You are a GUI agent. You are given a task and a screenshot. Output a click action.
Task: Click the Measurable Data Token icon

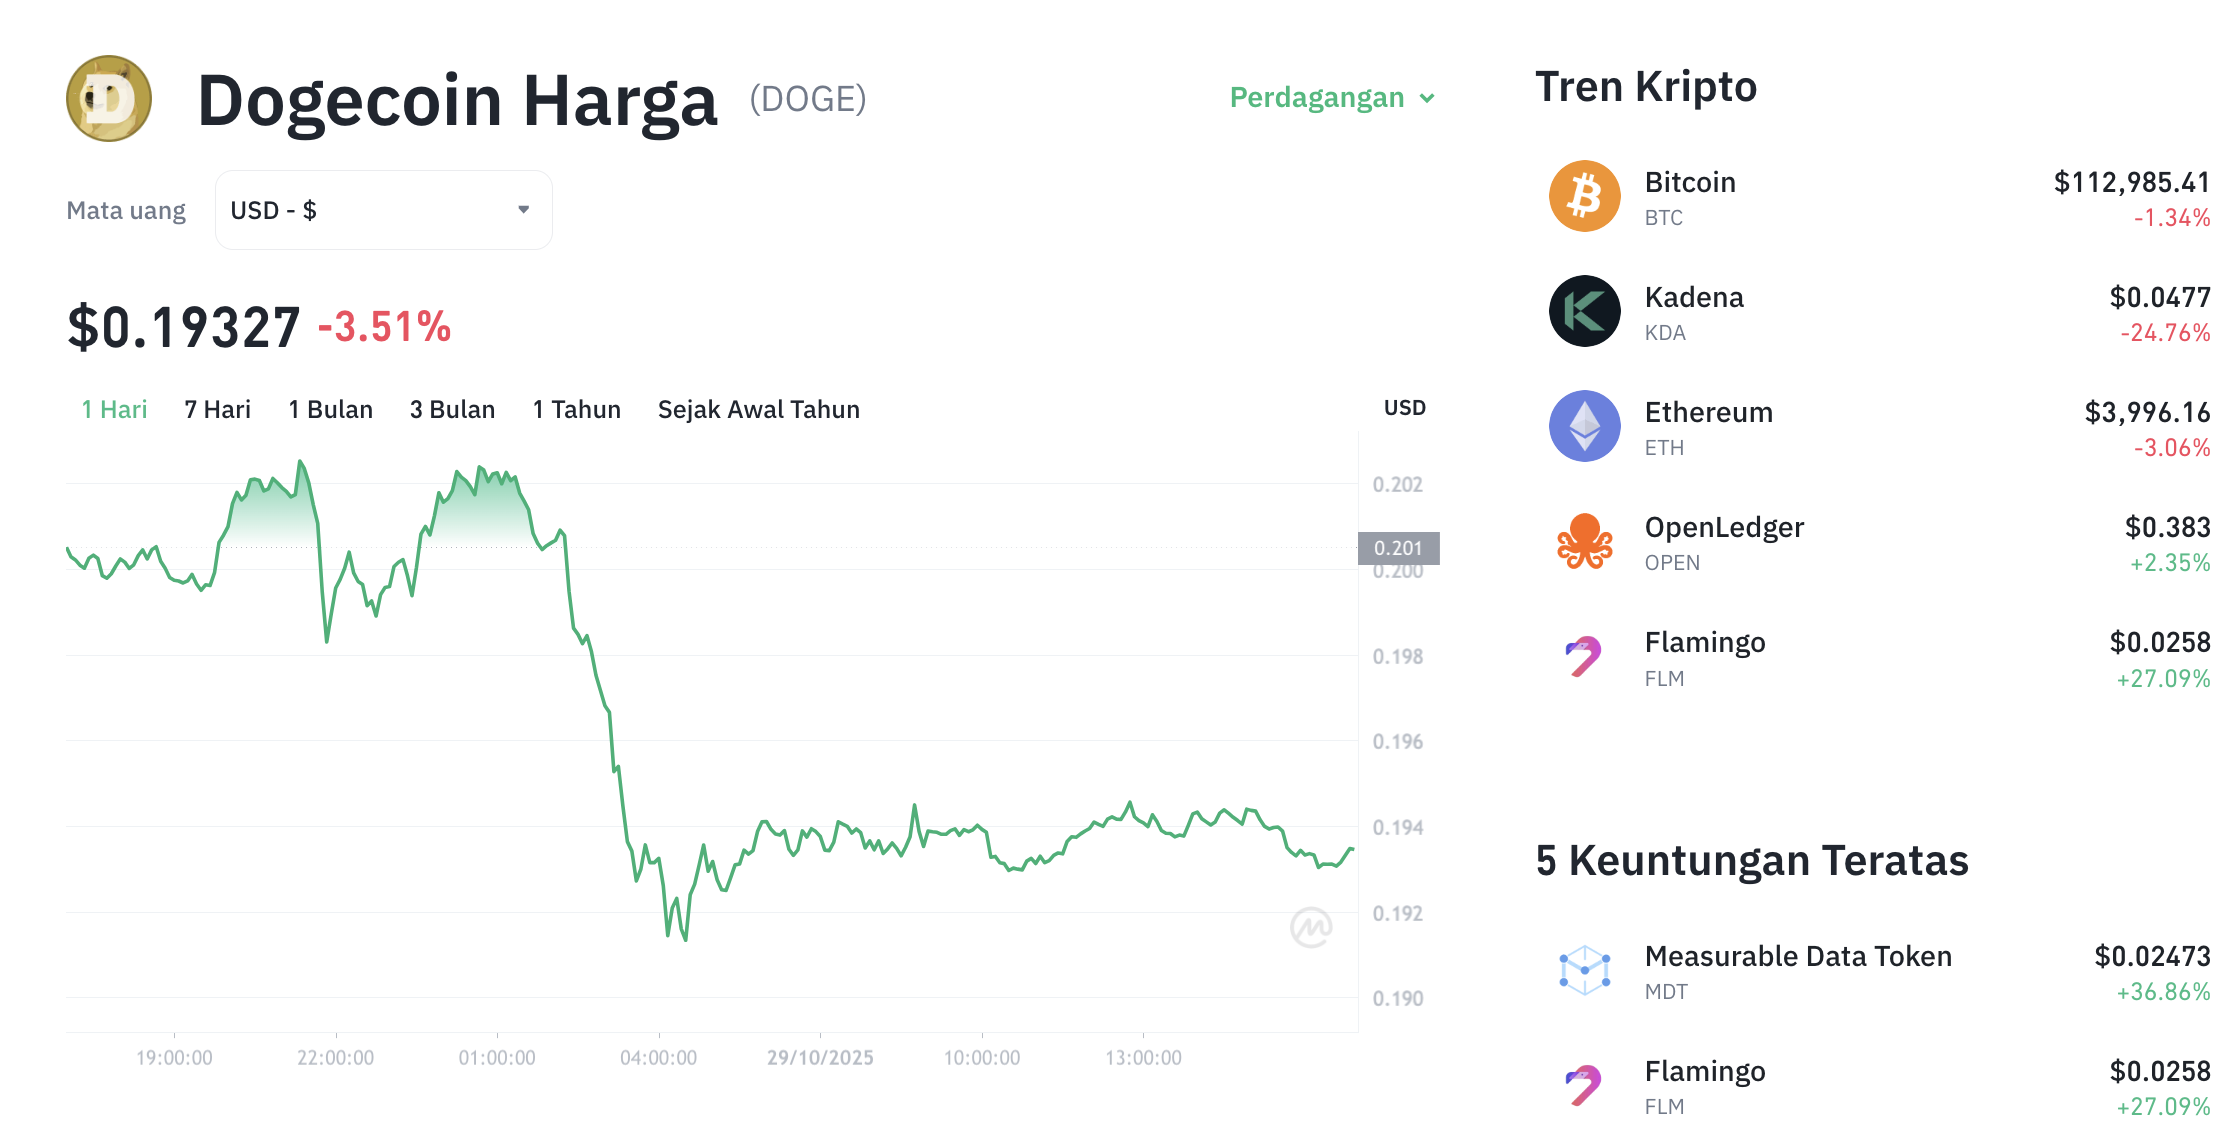click(1583, 970)
